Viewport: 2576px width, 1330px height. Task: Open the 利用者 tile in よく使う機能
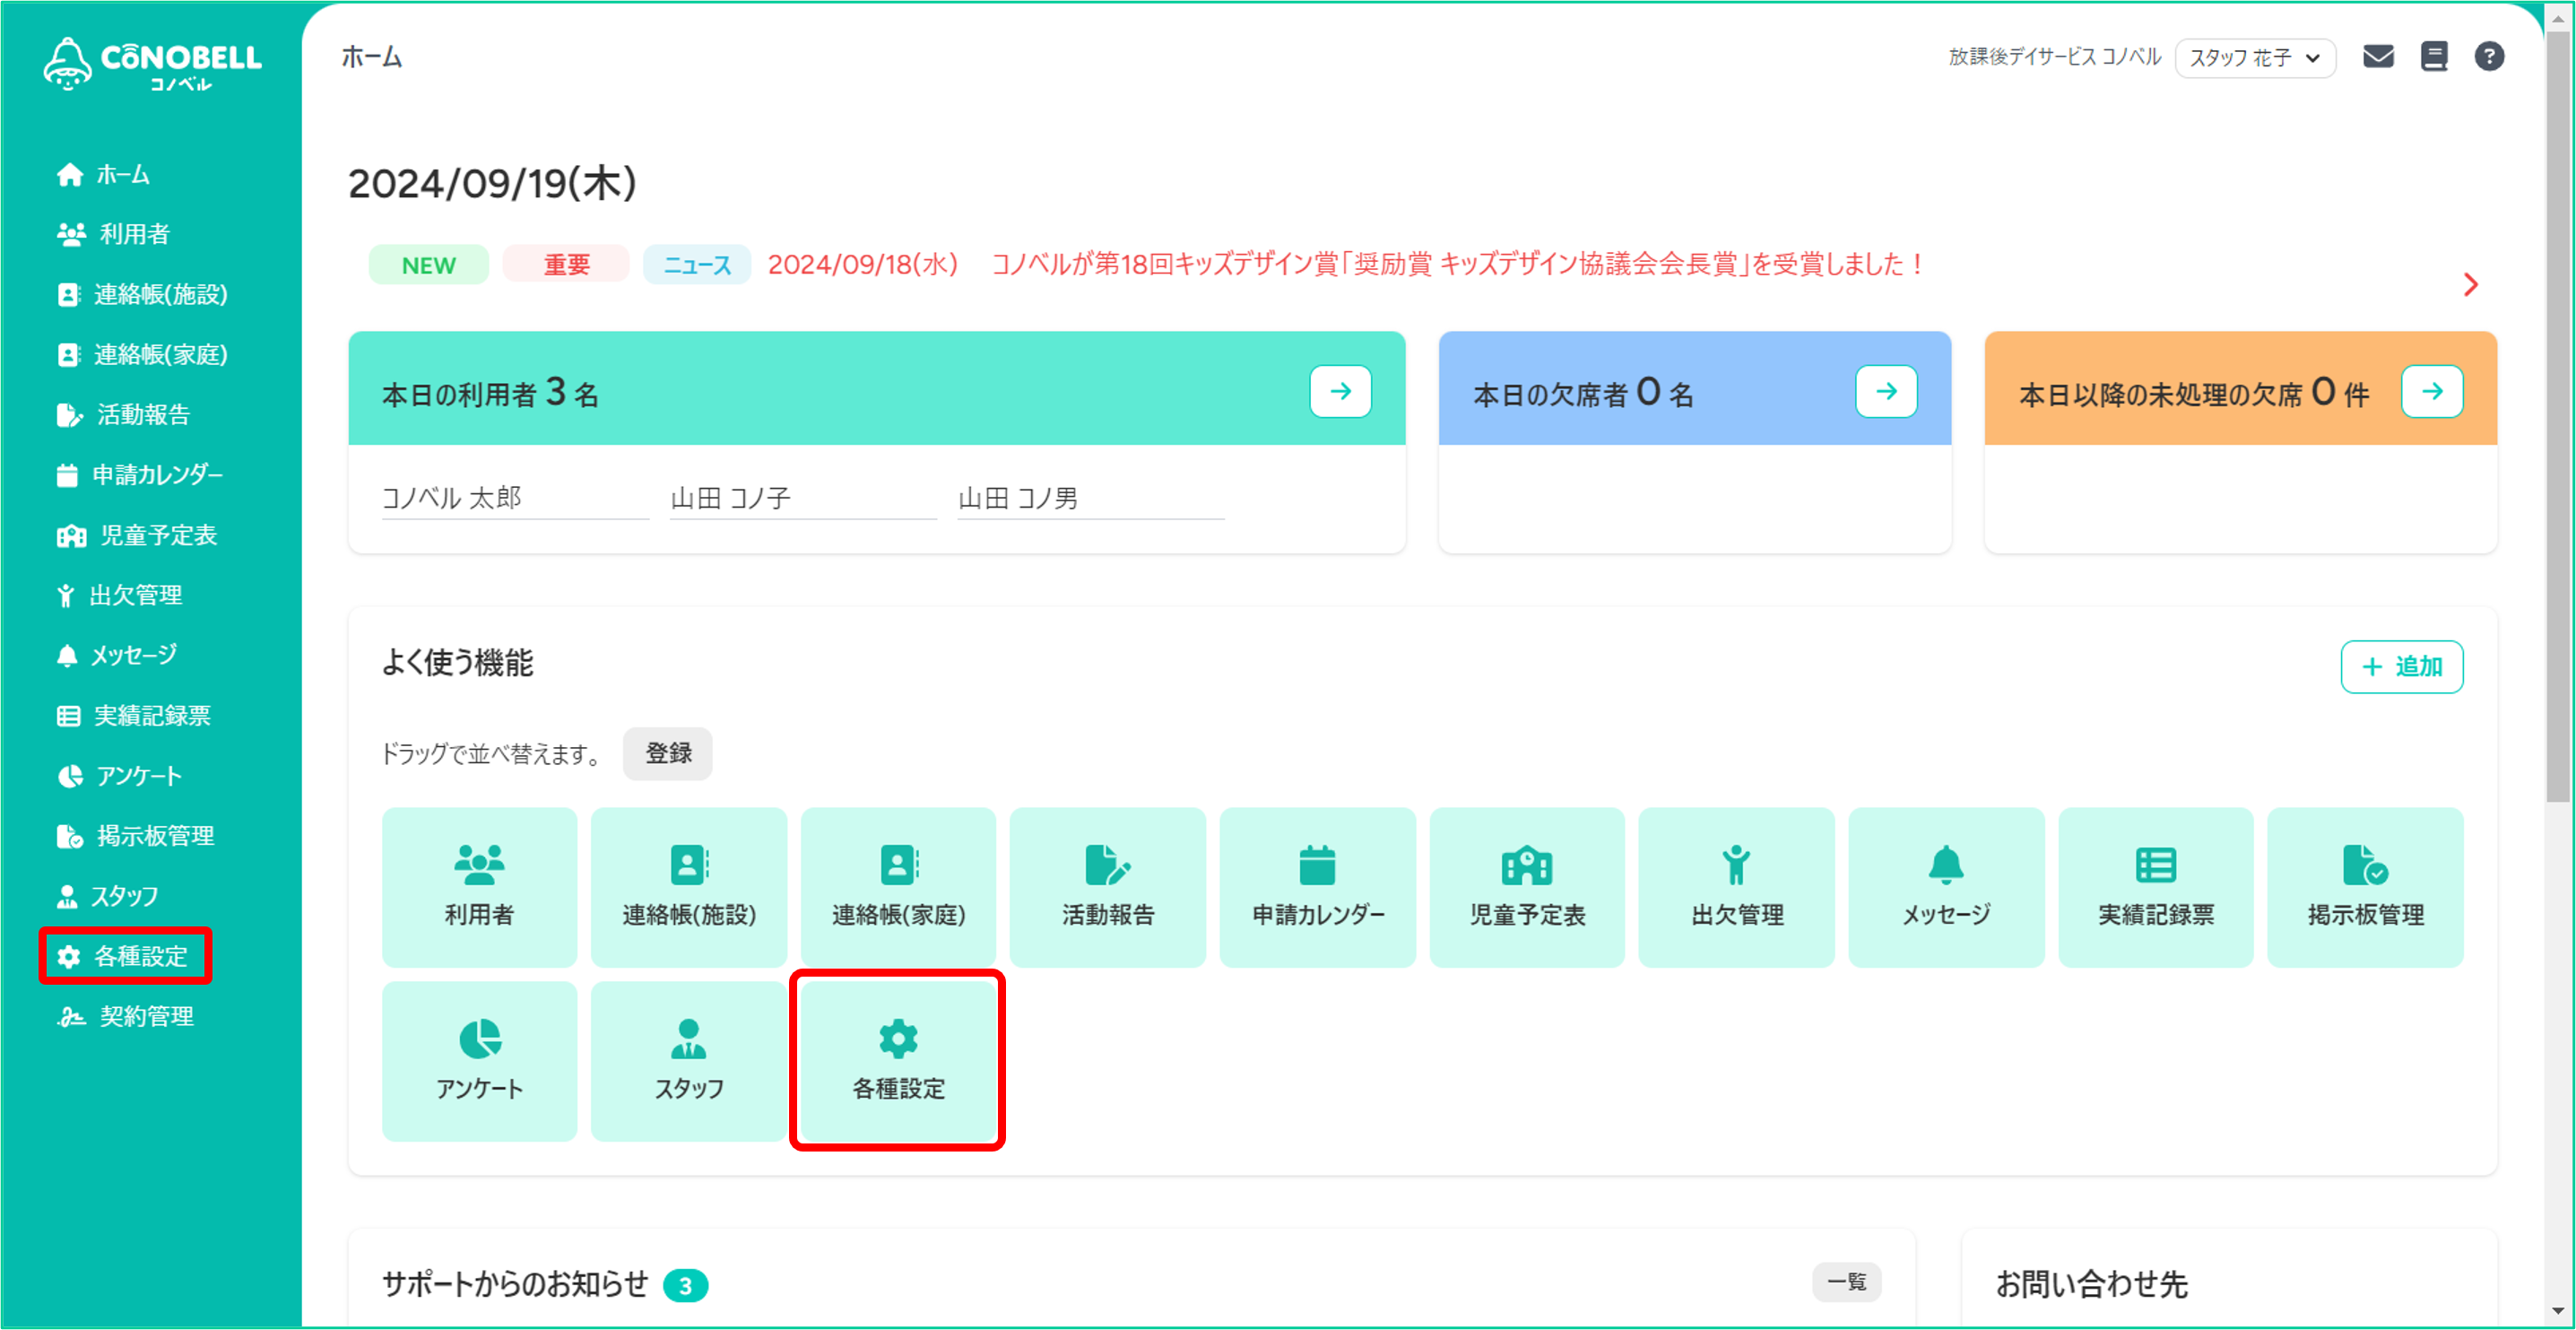tap(480, 887)
